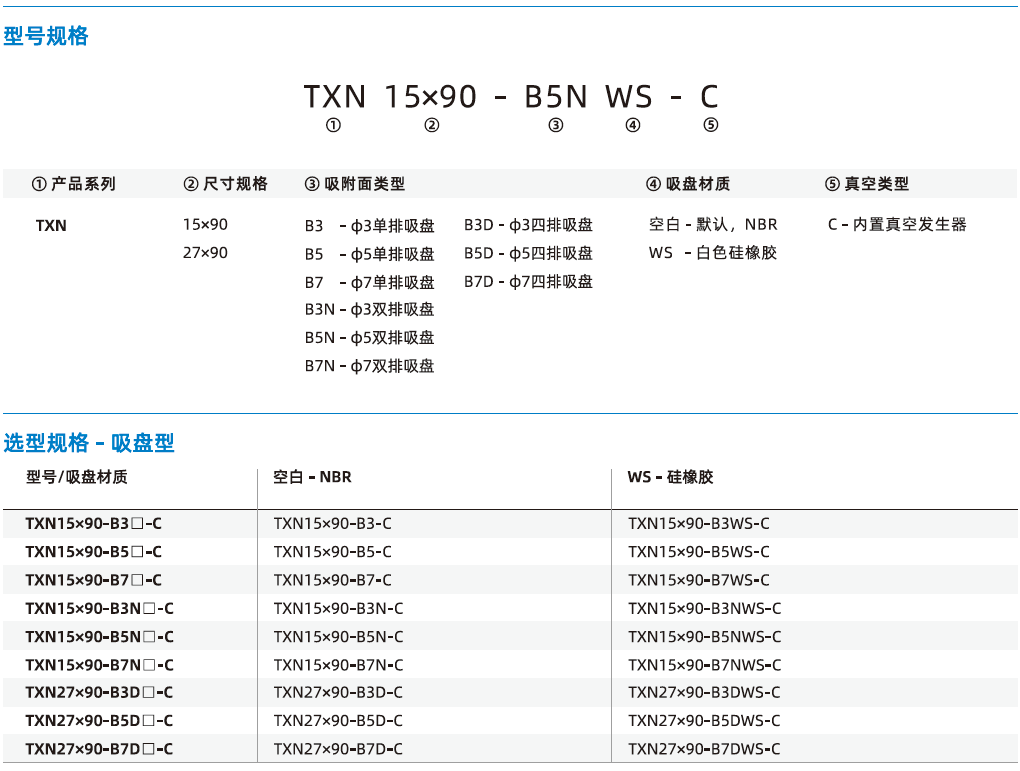Click the entry B7 - φ7单排吸盘

[x=369, y=282]
